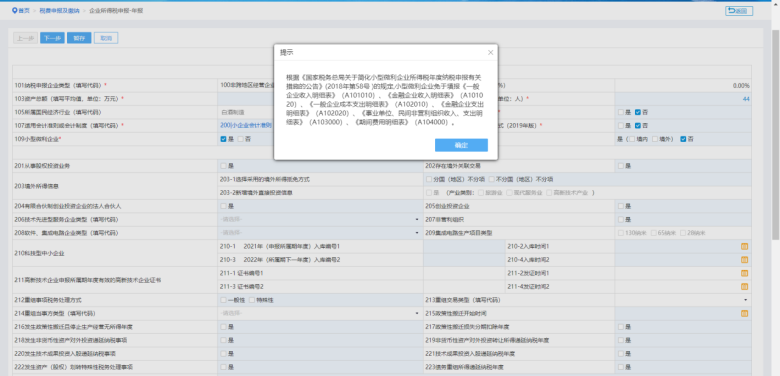Click the 企业所得税申报-年报 breadcrumb

(115, 10)
